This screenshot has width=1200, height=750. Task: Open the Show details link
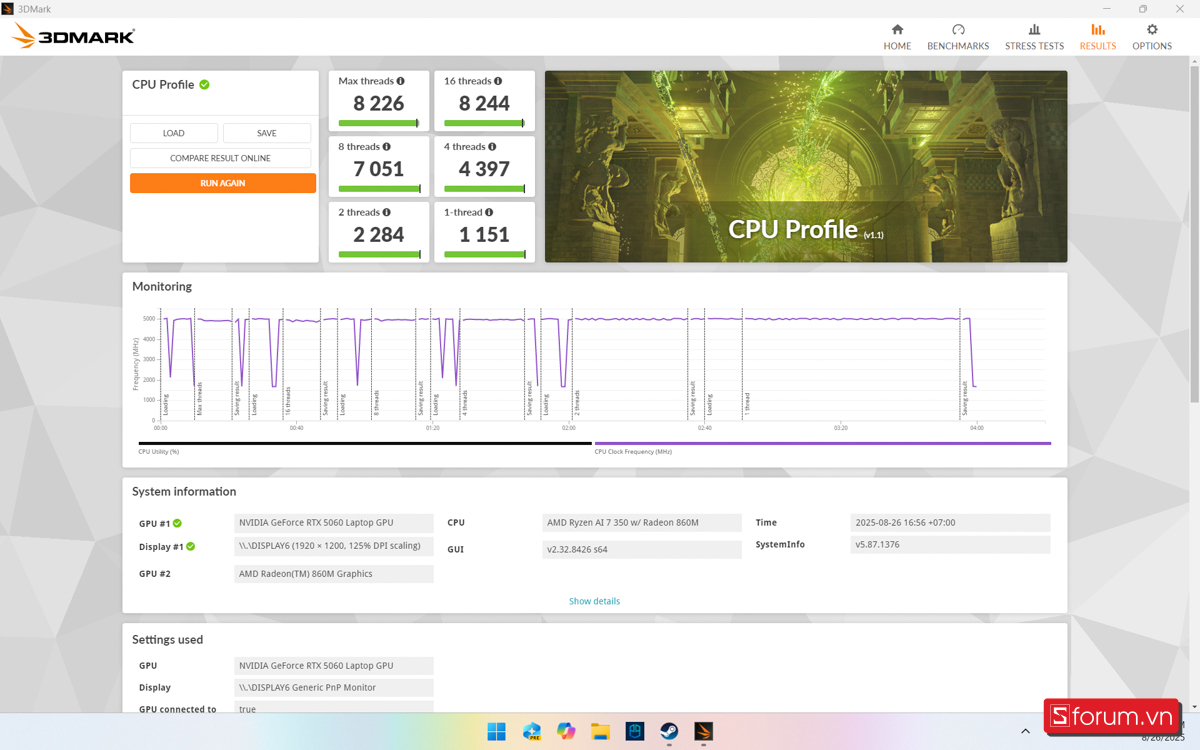coord(594,601)
